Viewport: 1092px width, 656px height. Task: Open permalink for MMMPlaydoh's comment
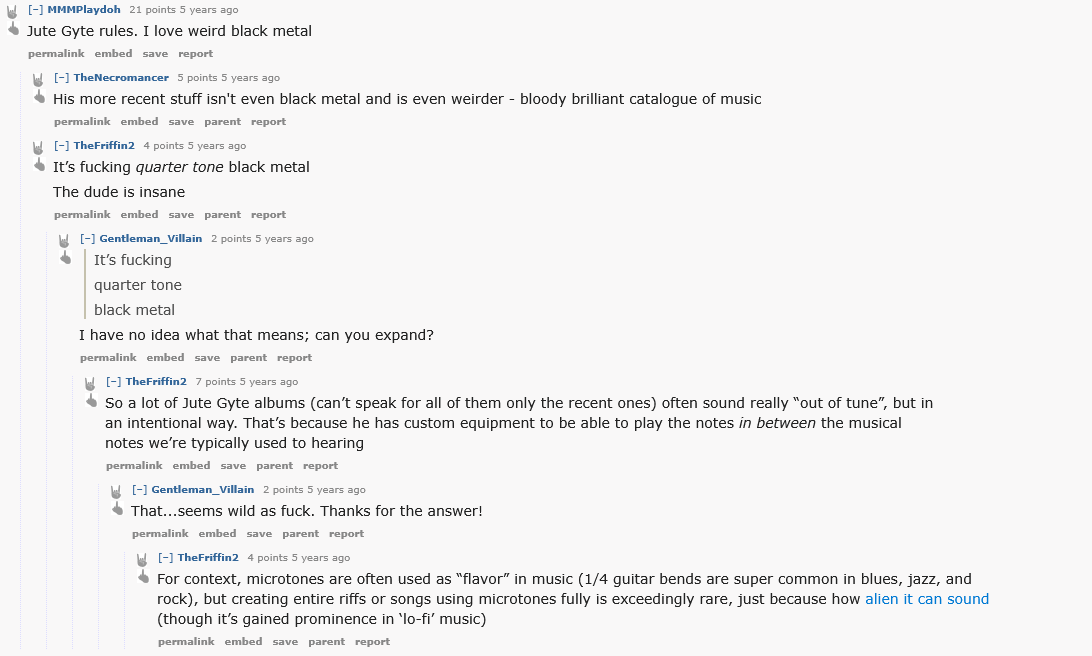pos(56,54)
